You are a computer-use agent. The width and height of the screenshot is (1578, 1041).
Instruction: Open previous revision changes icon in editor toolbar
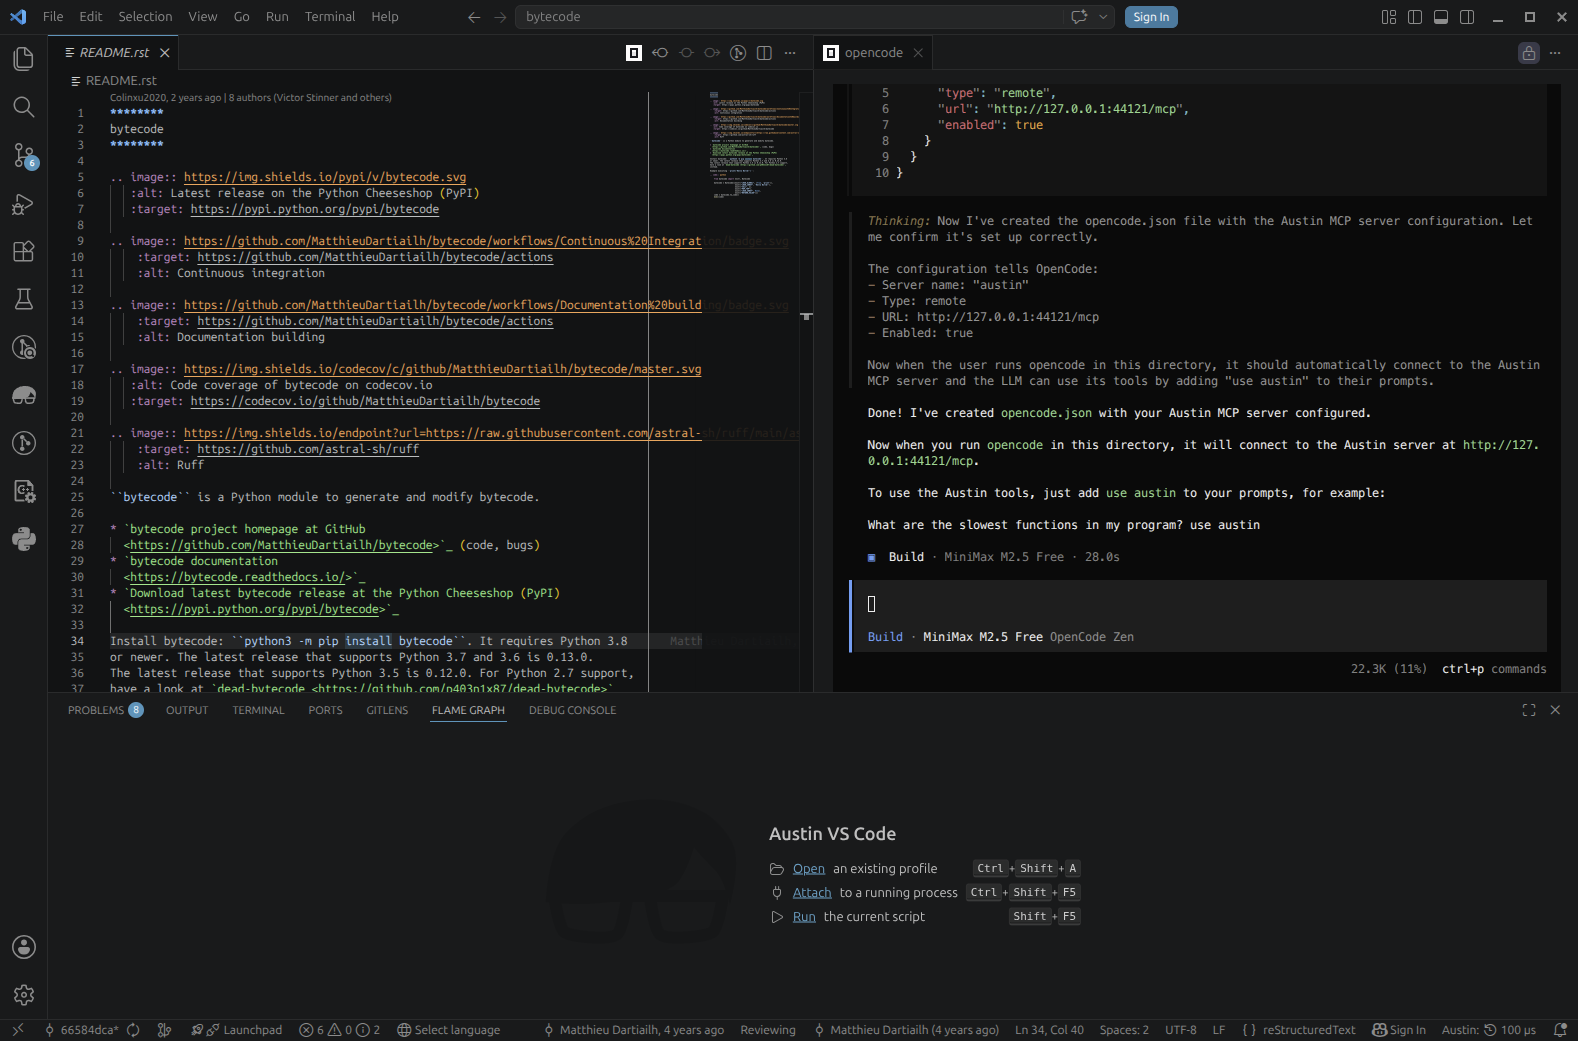660,53
